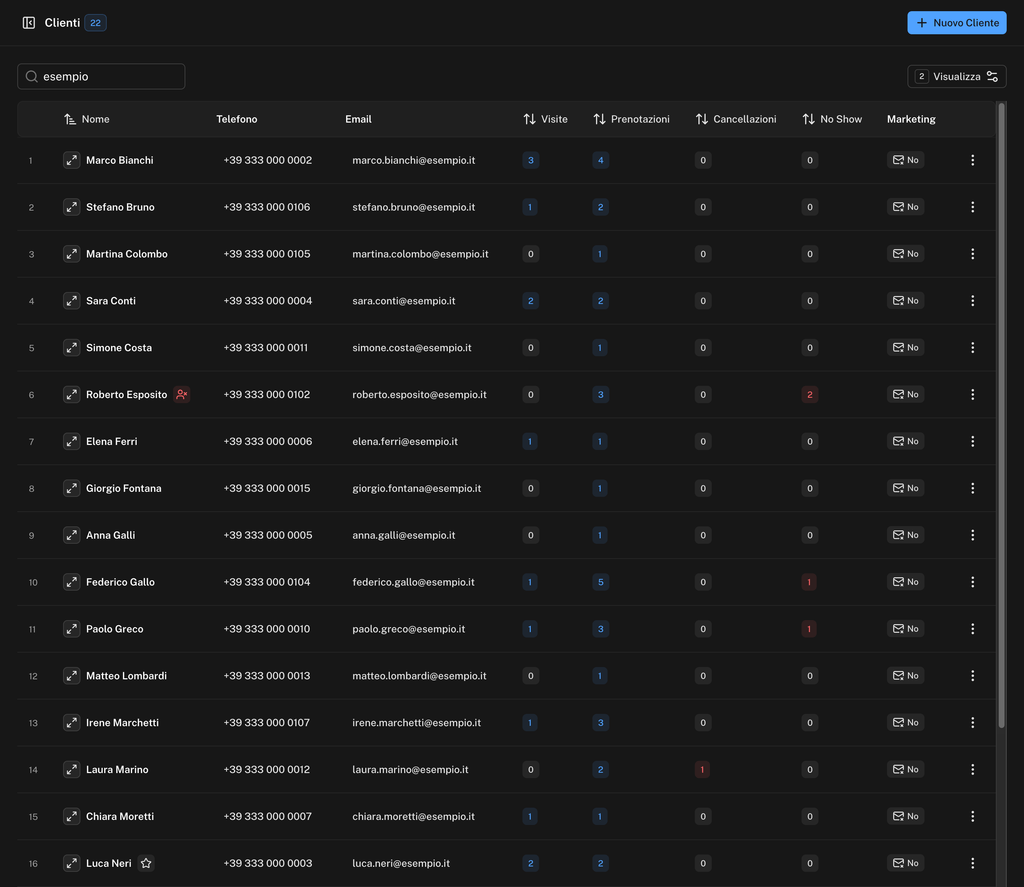The width and height of the screenshot is (1024, 887).
Task: Toggle marketing status for Irene Marchetti
Action: point(905,722)
